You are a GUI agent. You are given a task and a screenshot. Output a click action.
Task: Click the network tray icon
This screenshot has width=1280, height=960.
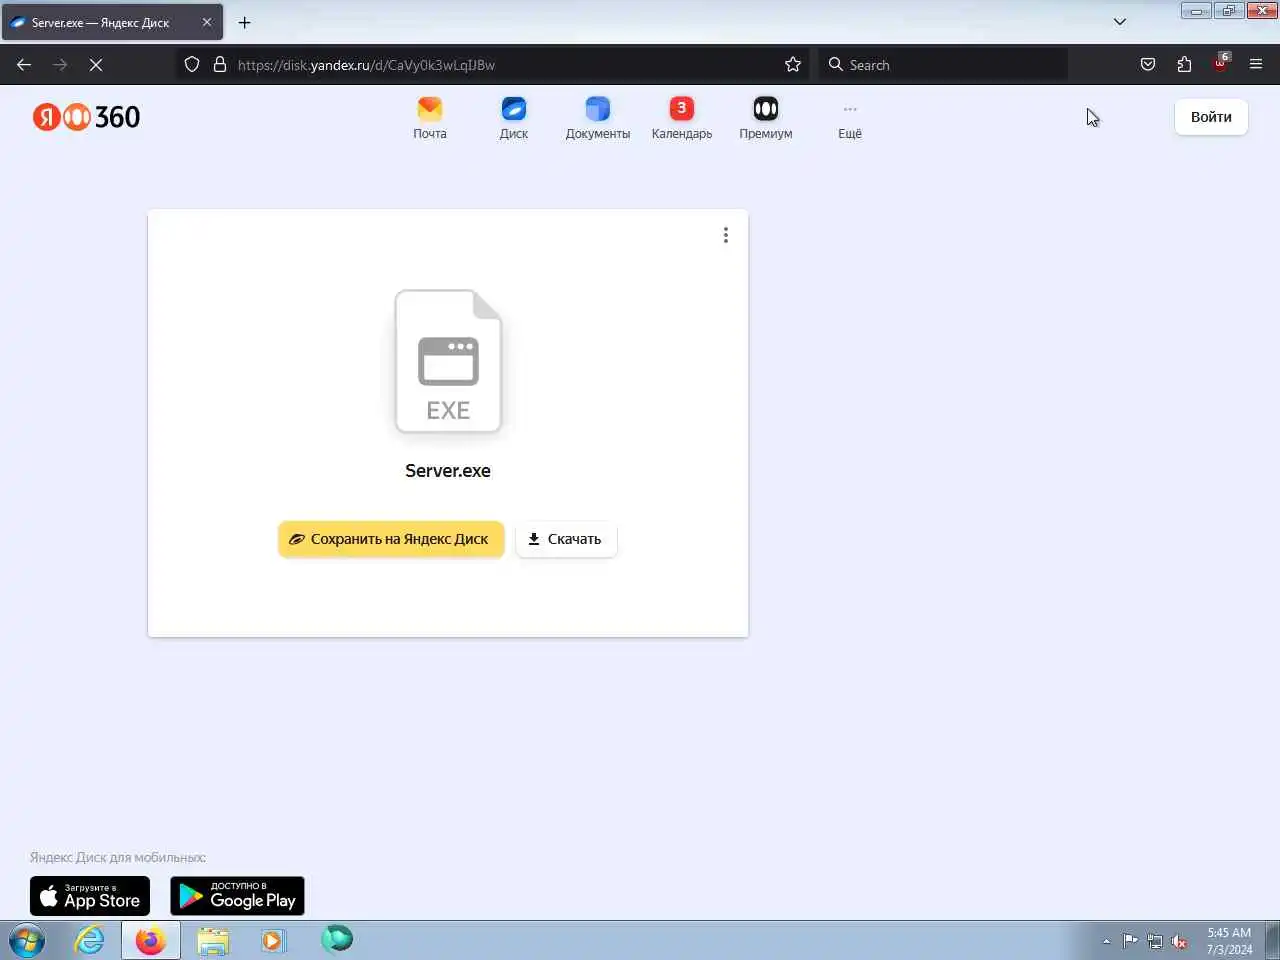[1155, 941]
